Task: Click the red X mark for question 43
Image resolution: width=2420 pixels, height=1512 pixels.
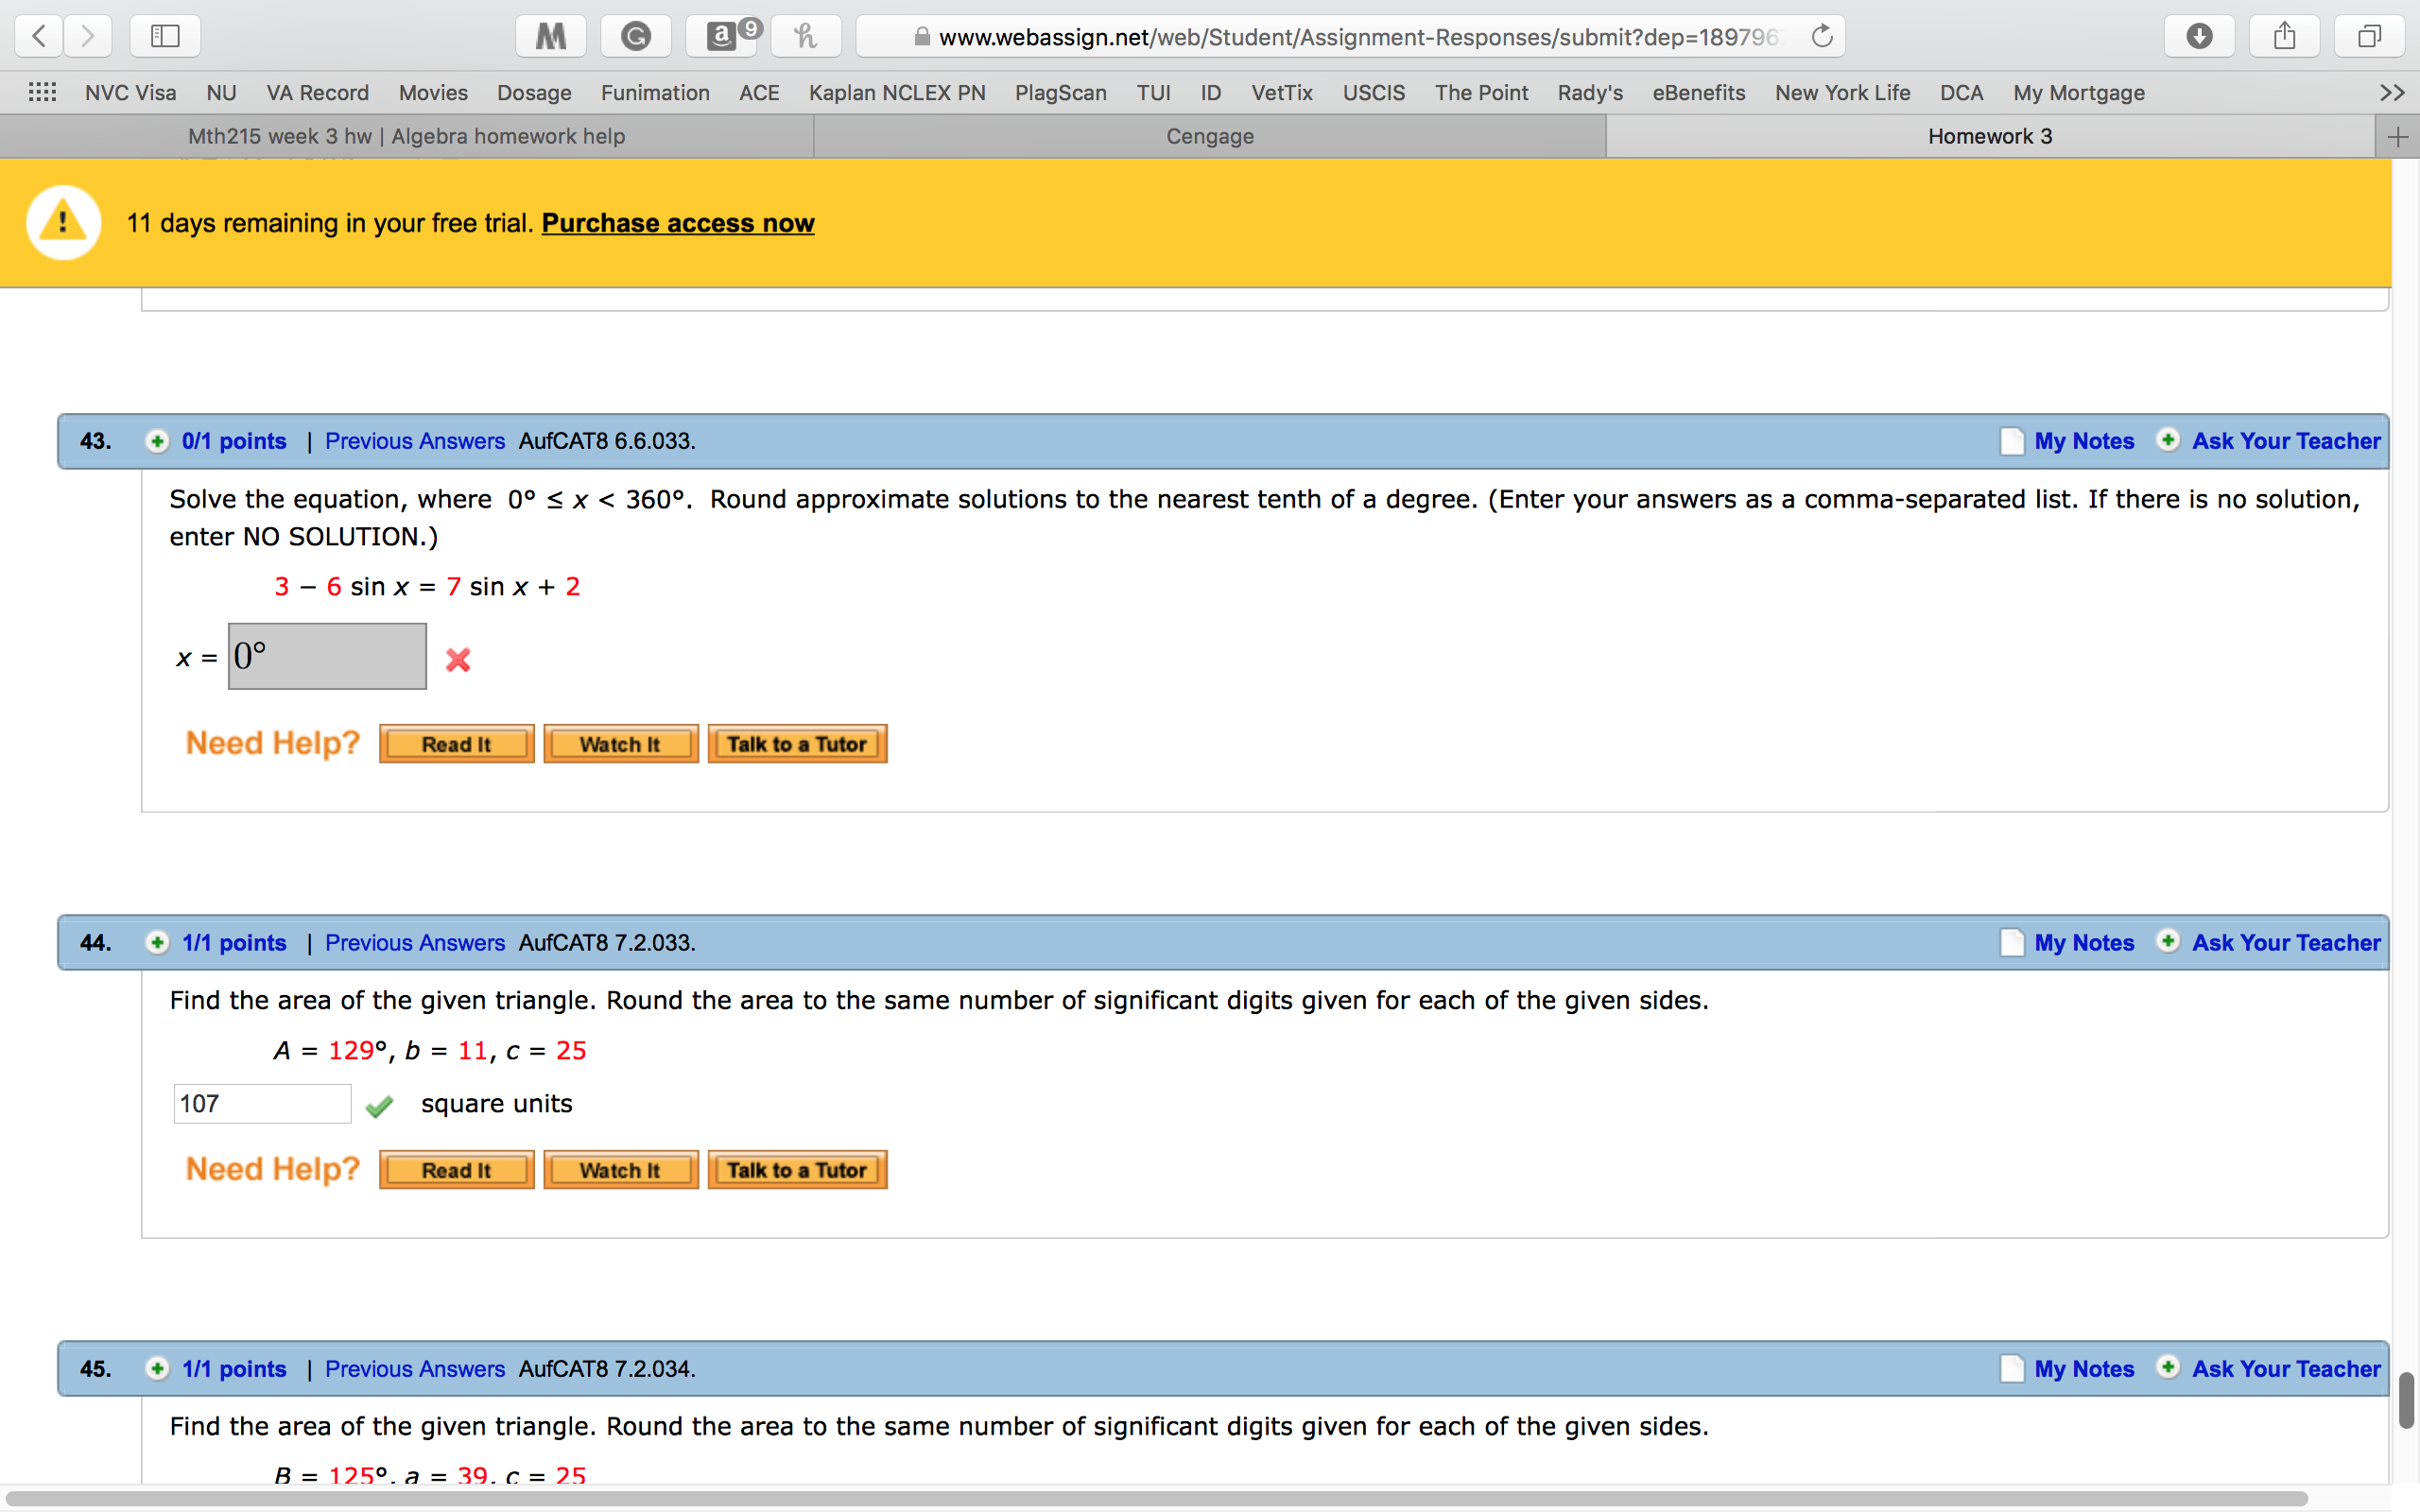Action: pyautogui.click(x=458, y=659)
